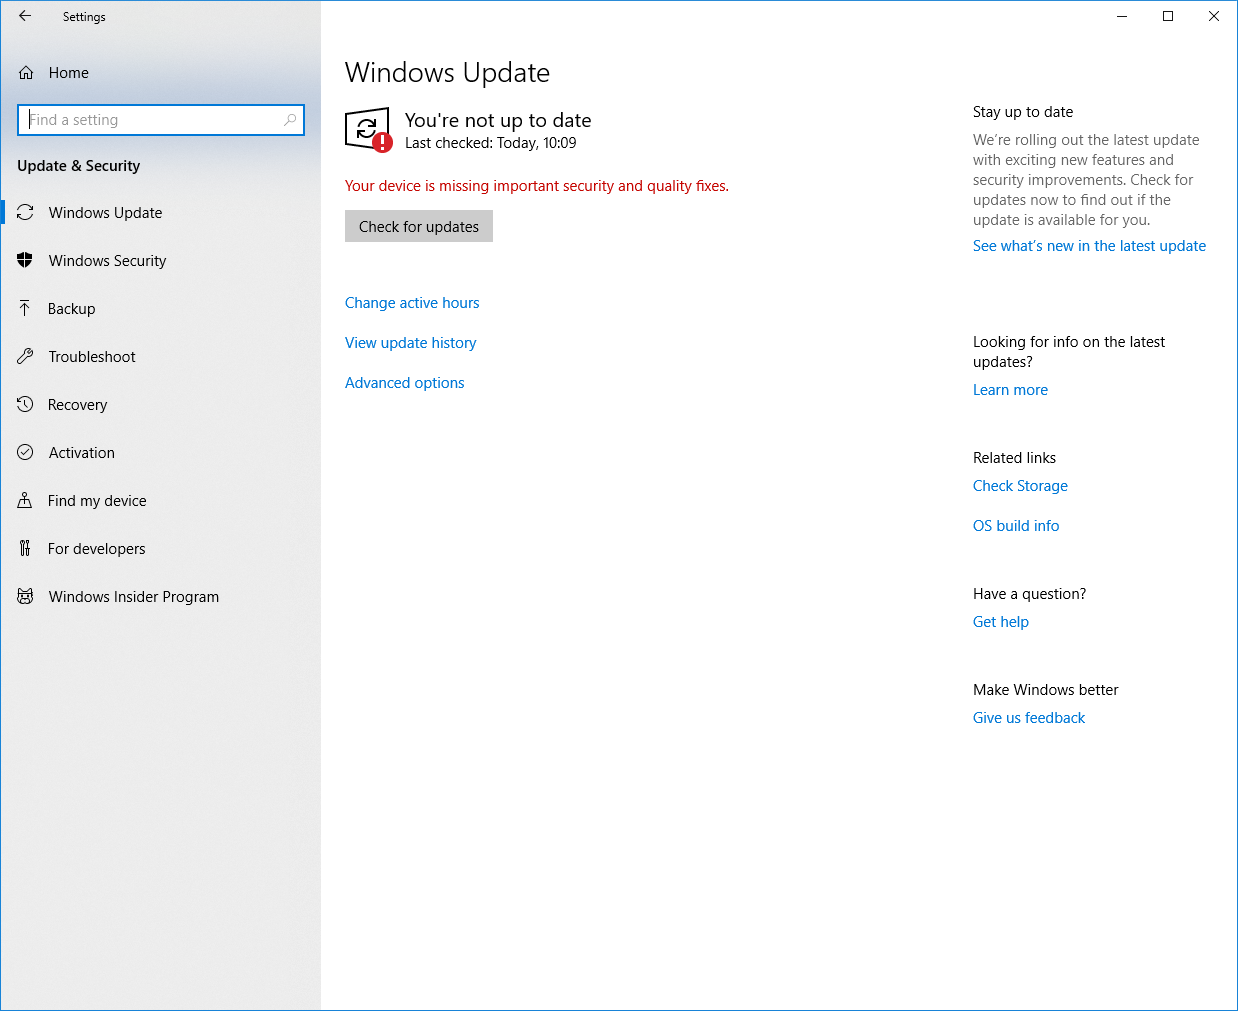Viewport: 1238px width, 1011px height.
Task: Click the Home house icon
Action: (x=26, y=73)
